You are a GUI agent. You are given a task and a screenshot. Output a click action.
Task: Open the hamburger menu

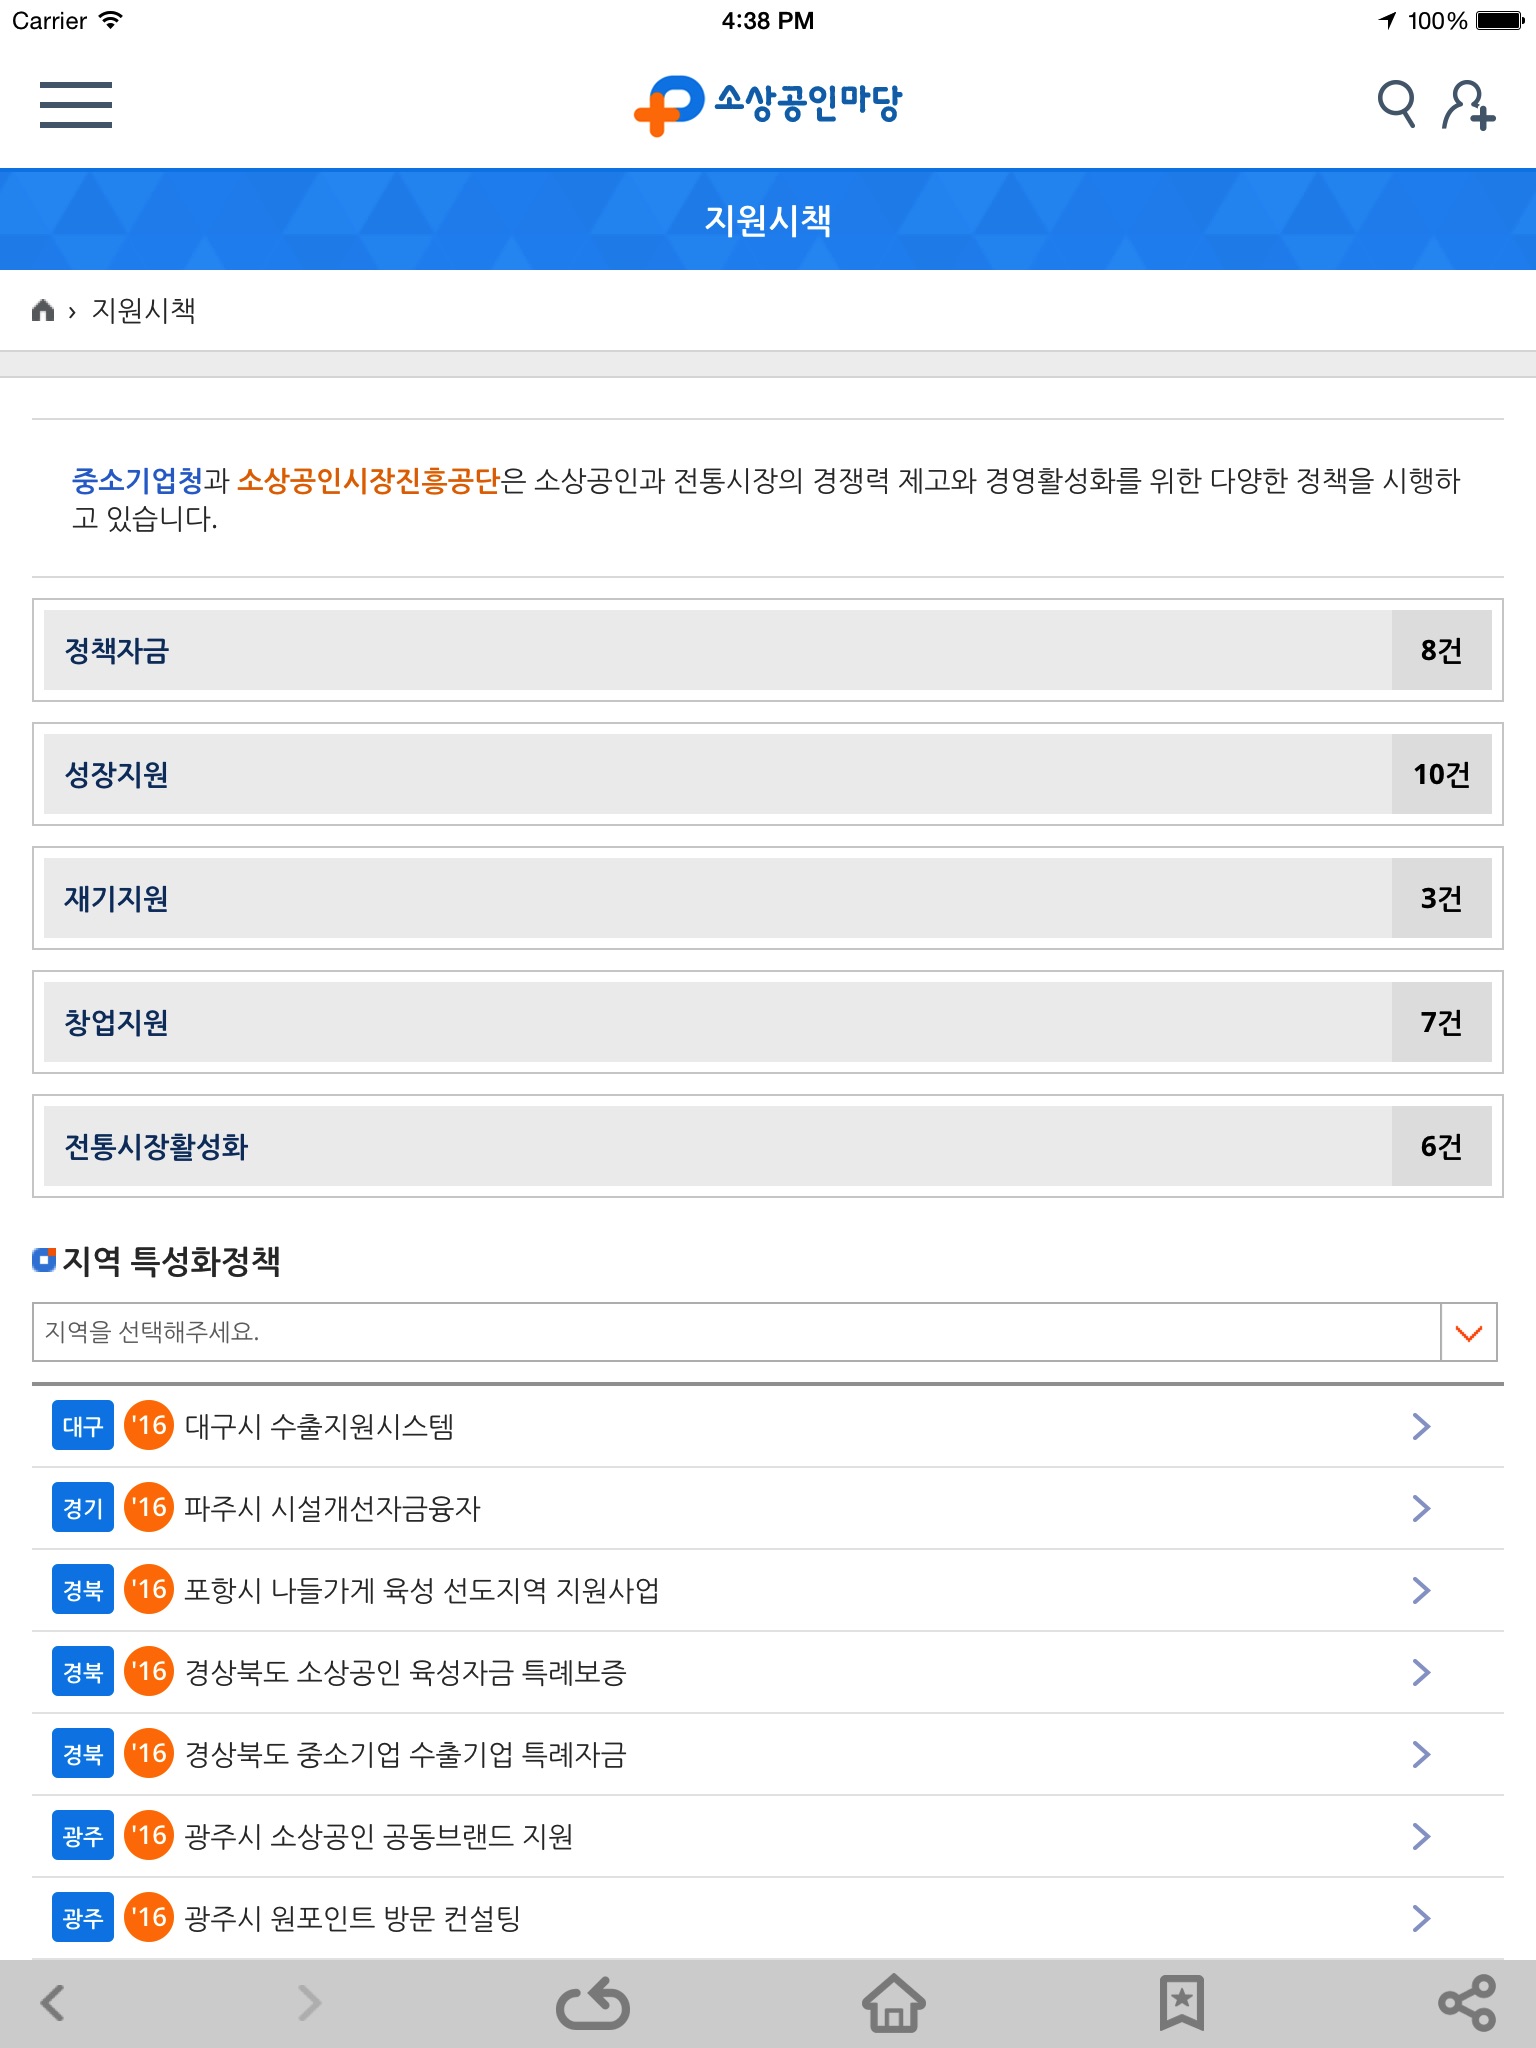click(x=76, y=104)
